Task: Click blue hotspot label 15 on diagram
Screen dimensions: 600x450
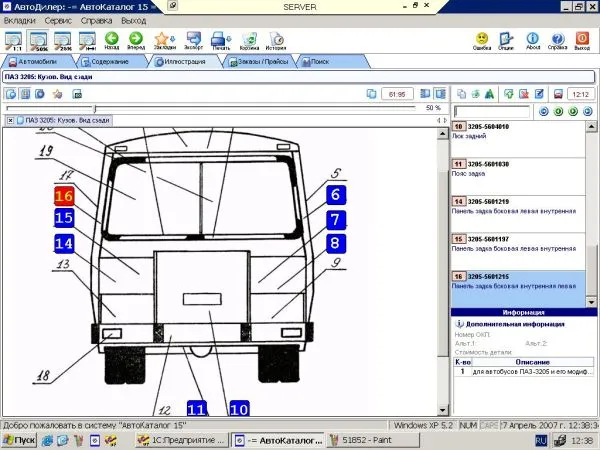Action: [64, 218]
